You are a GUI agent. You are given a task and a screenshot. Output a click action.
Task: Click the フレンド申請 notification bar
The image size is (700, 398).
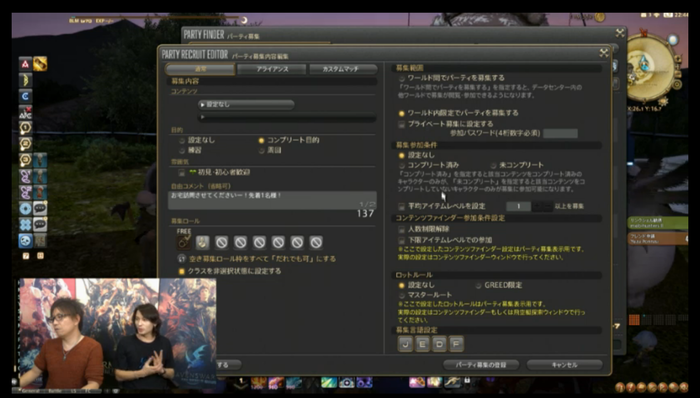tap(658, 239)
